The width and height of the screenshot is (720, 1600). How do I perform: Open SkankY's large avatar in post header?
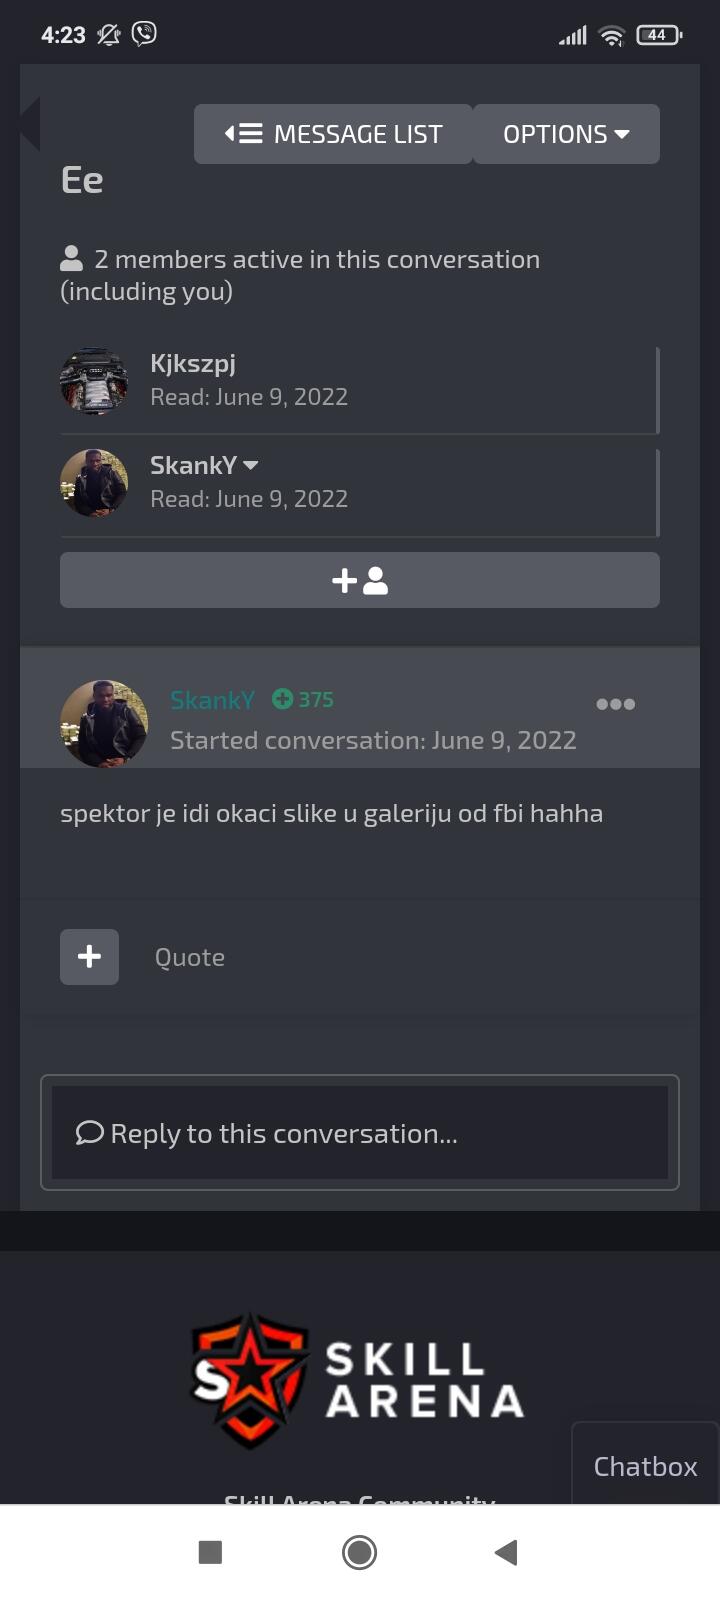(104, 724)
